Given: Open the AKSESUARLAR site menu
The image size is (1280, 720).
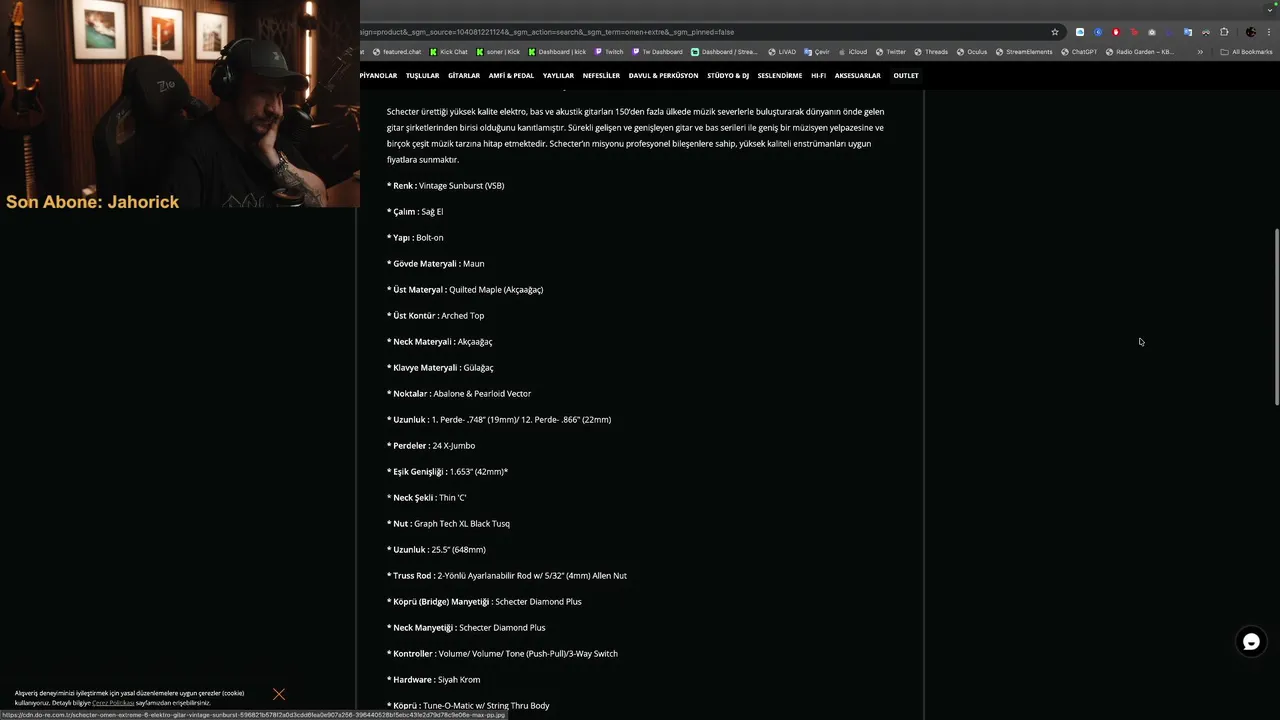Looking at the screenshot, I should pyautogui.click(x=858, y=76).
